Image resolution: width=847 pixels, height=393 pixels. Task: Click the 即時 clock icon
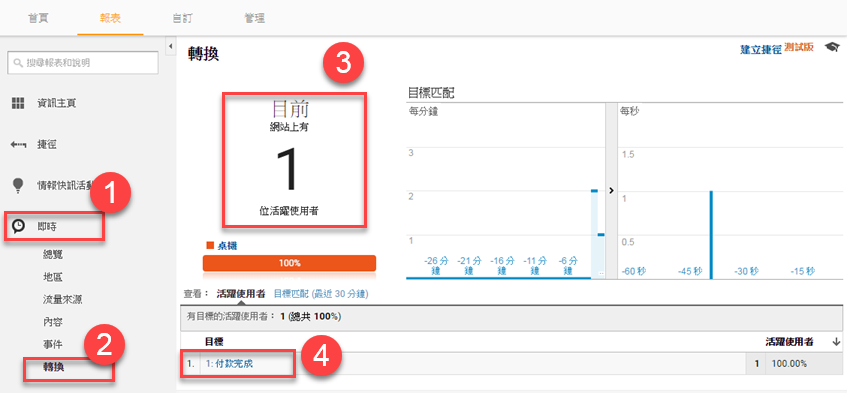[18, 227]
